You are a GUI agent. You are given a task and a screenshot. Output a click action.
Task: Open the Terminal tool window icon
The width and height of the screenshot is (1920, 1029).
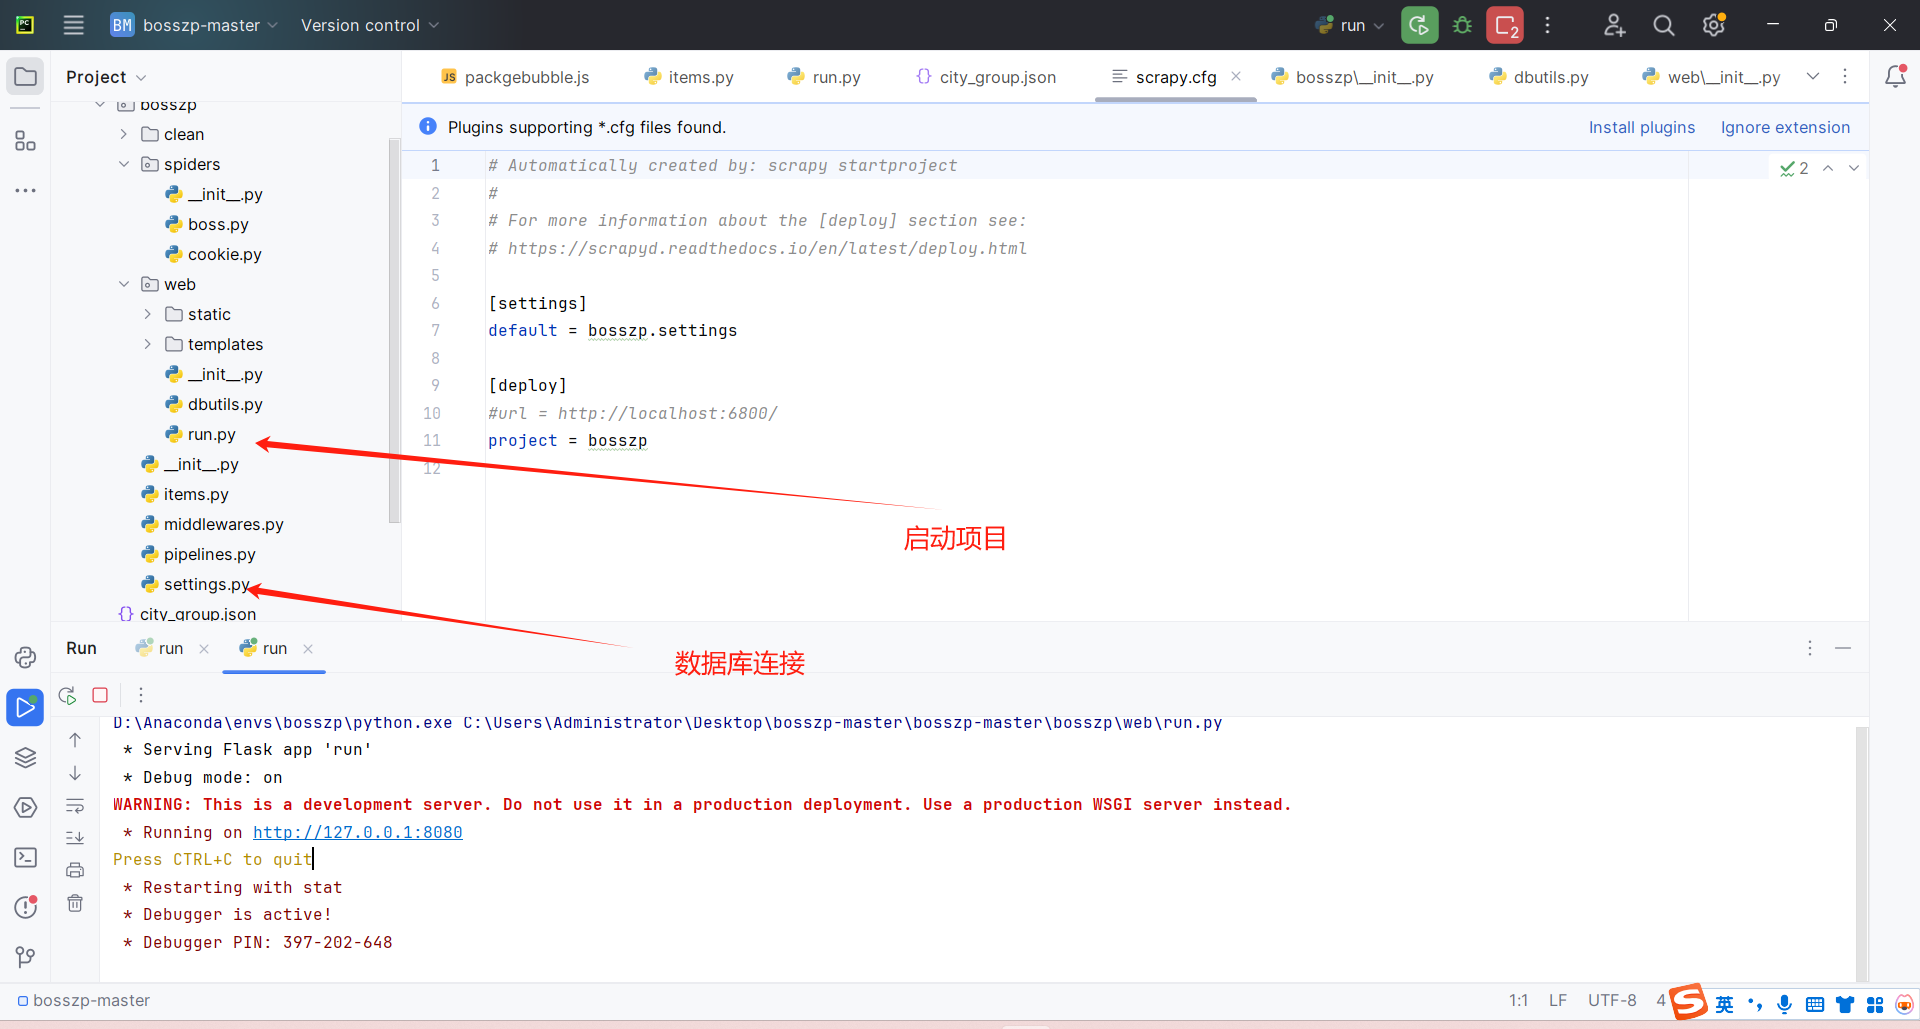point(25,857)
